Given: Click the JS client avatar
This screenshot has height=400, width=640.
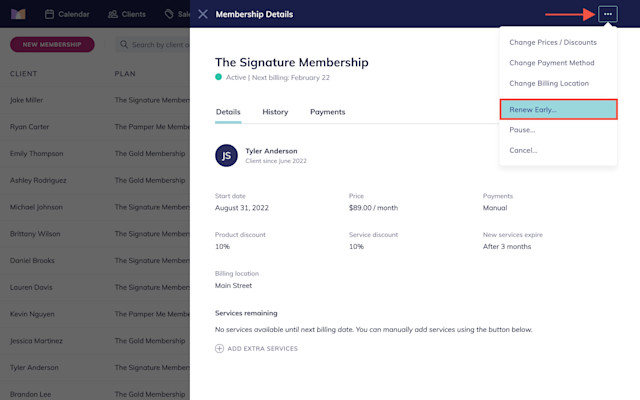Looking at the screenshot, I should [226, 156].
